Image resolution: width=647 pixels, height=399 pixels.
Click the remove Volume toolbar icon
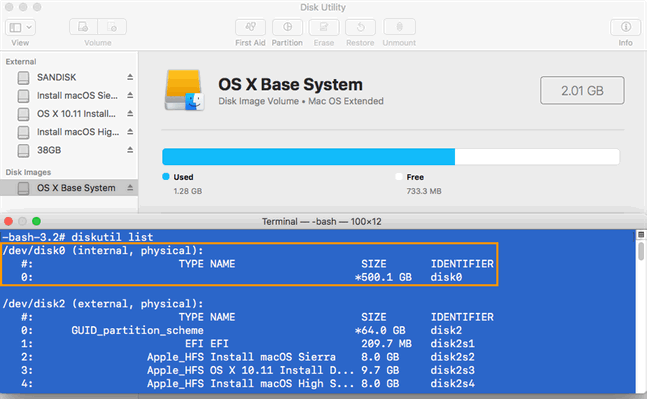pos(112,27)
